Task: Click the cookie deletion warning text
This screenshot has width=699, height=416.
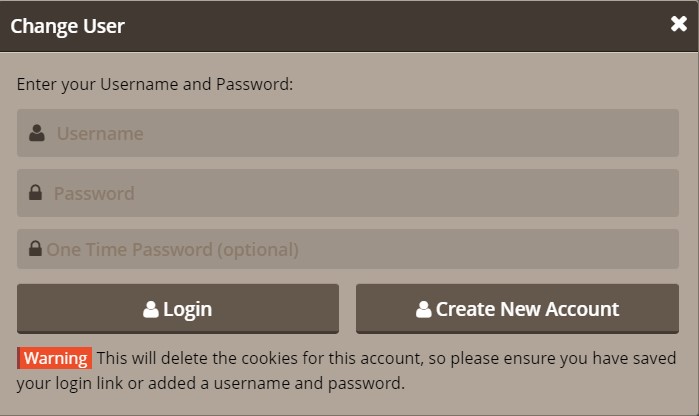Action: (x=346, y=371)
